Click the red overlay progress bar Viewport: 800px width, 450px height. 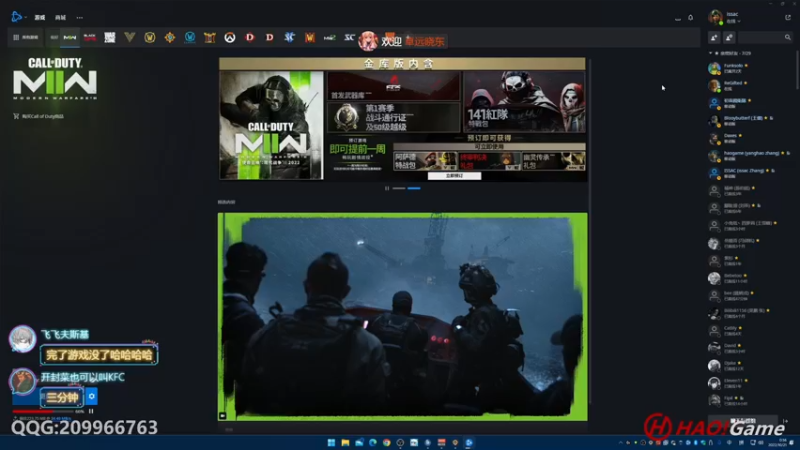coord(43,411)
